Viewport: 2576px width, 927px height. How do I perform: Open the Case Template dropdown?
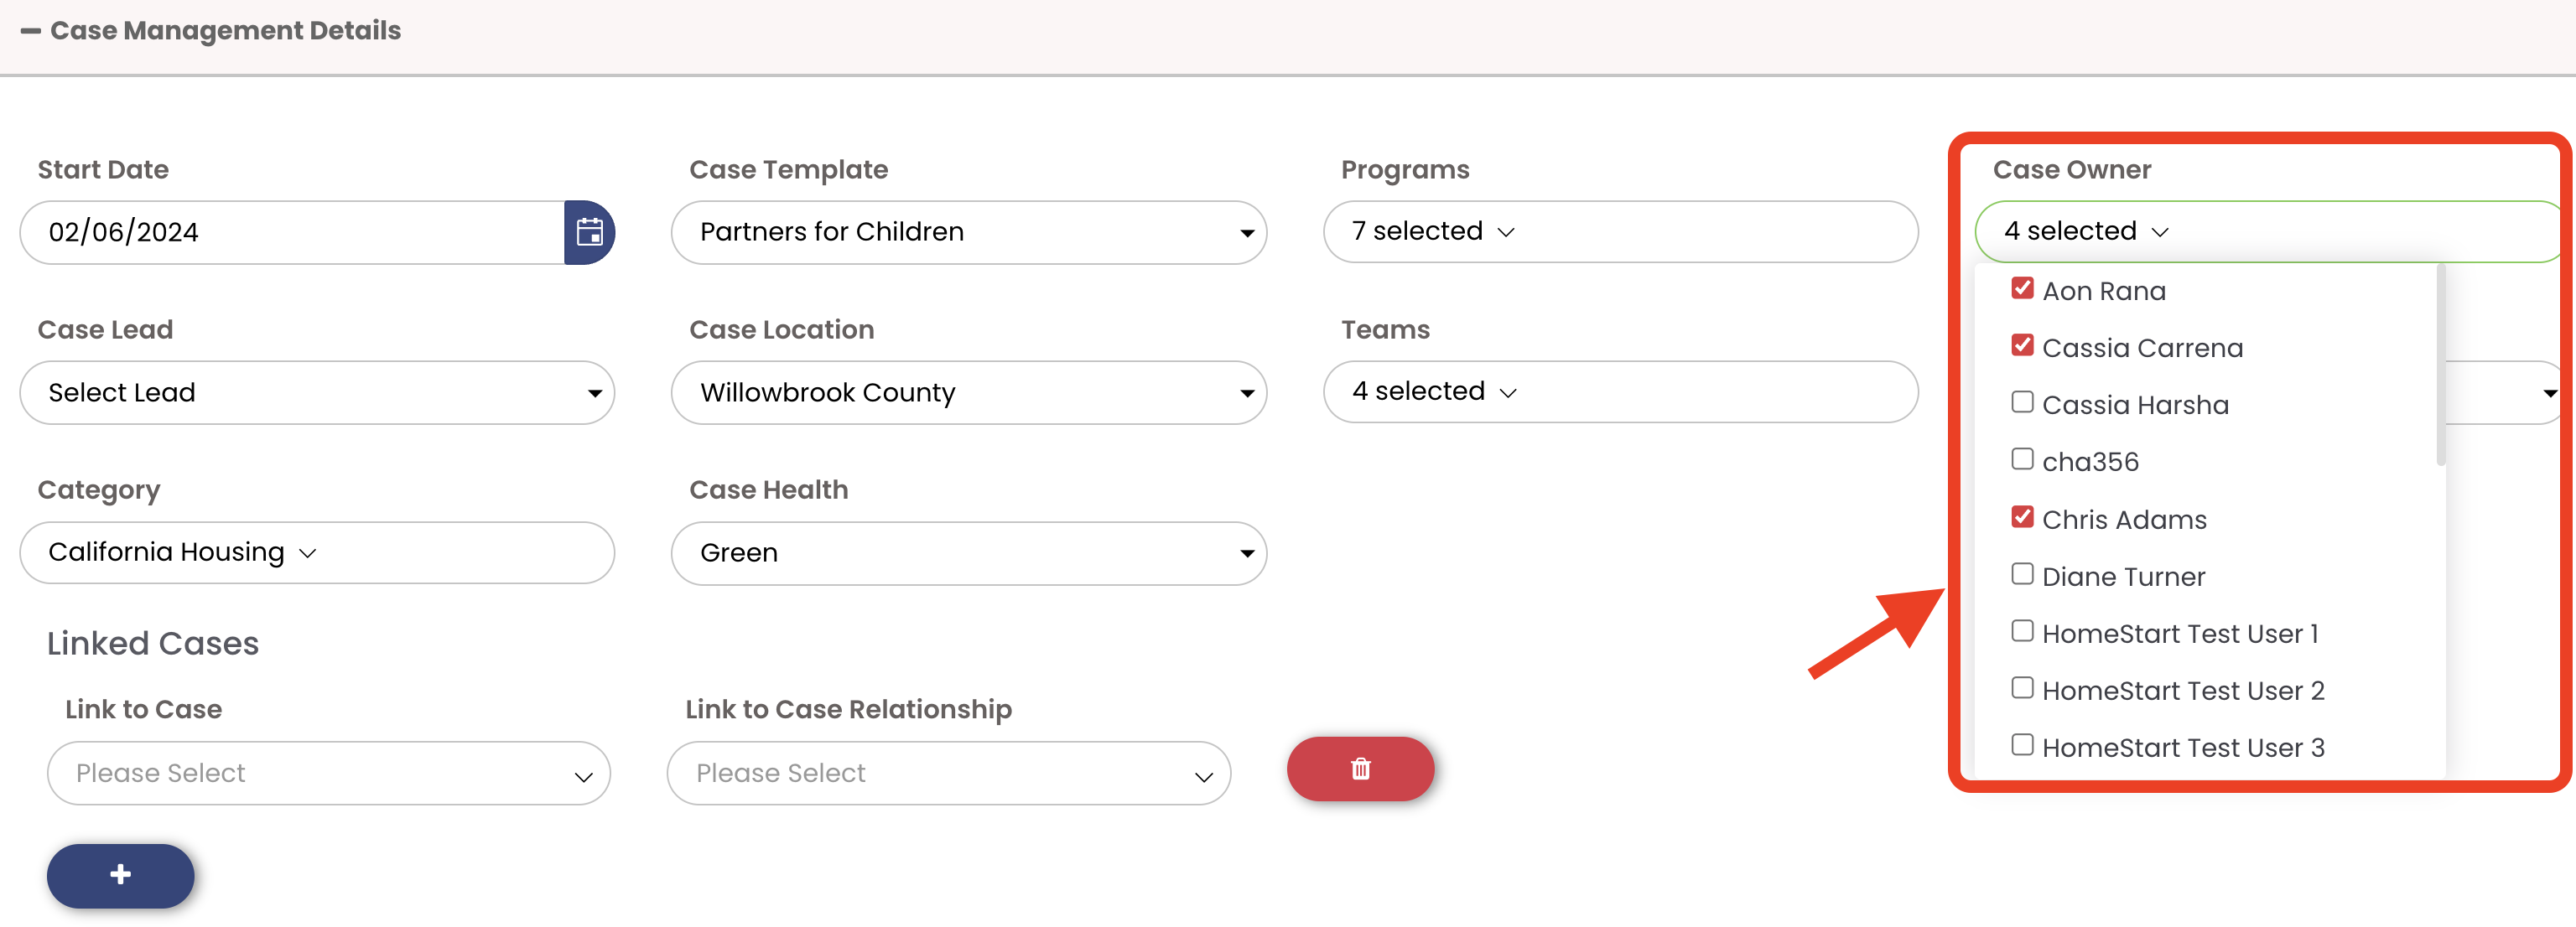968,232
